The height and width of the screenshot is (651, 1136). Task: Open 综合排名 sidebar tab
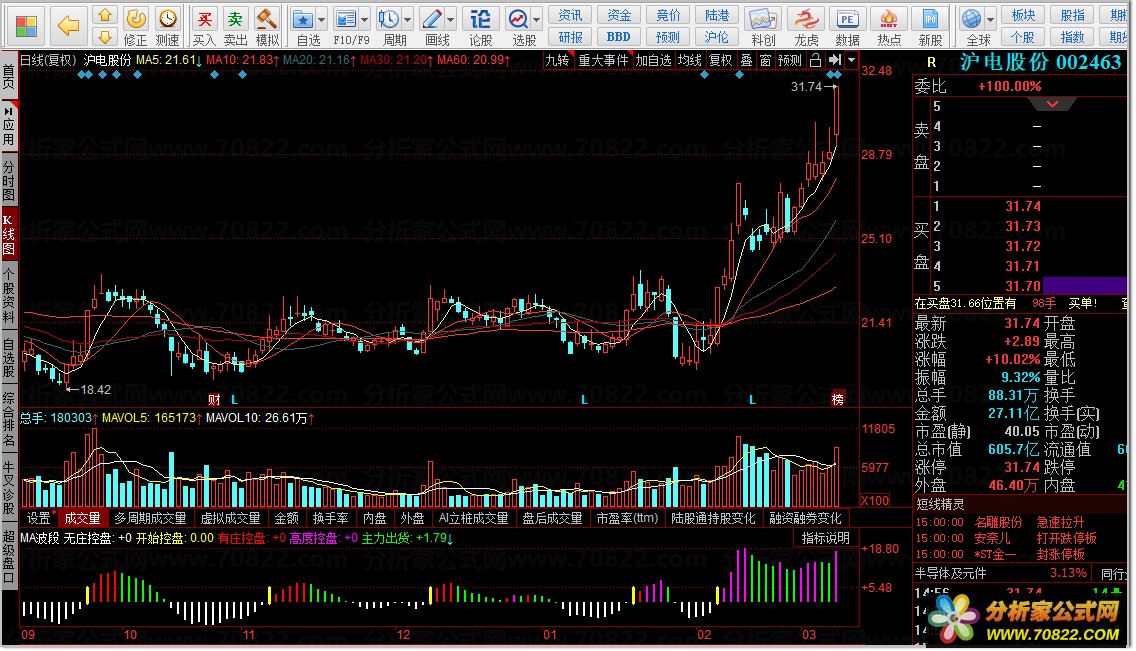tap(9, 419)
